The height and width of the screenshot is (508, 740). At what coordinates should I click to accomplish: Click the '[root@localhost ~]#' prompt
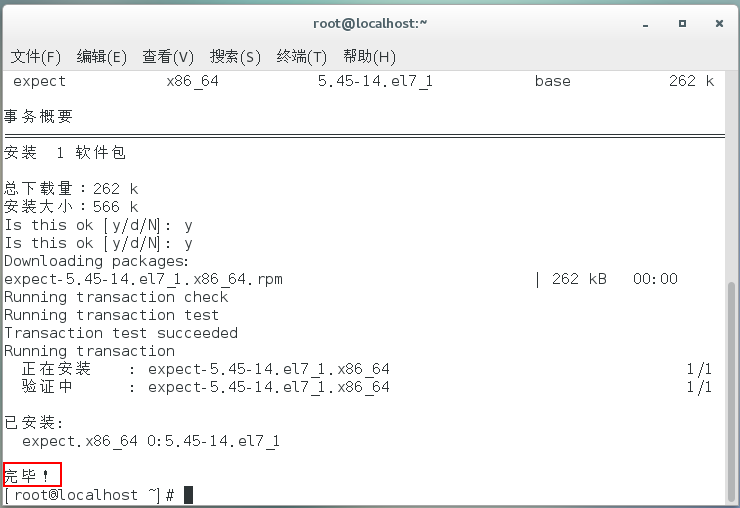[x=90, y=495]
